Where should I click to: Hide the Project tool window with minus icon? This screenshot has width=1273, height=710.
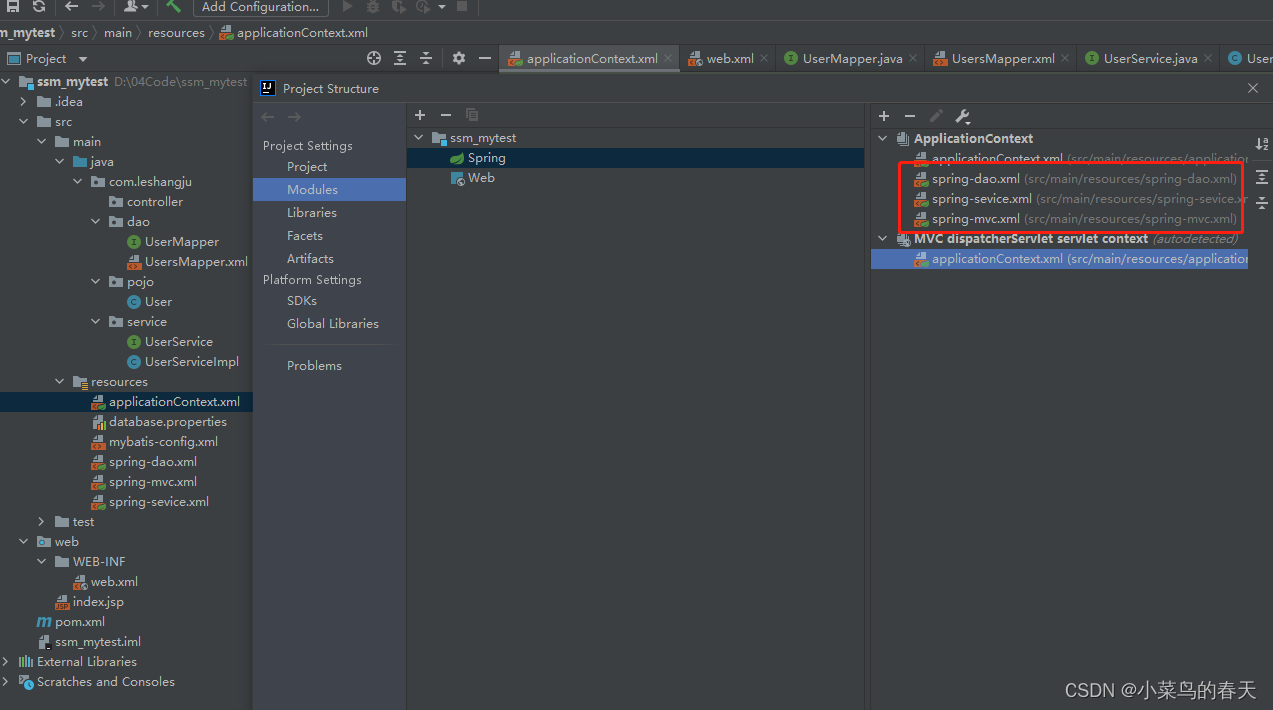tap(485, 58)
